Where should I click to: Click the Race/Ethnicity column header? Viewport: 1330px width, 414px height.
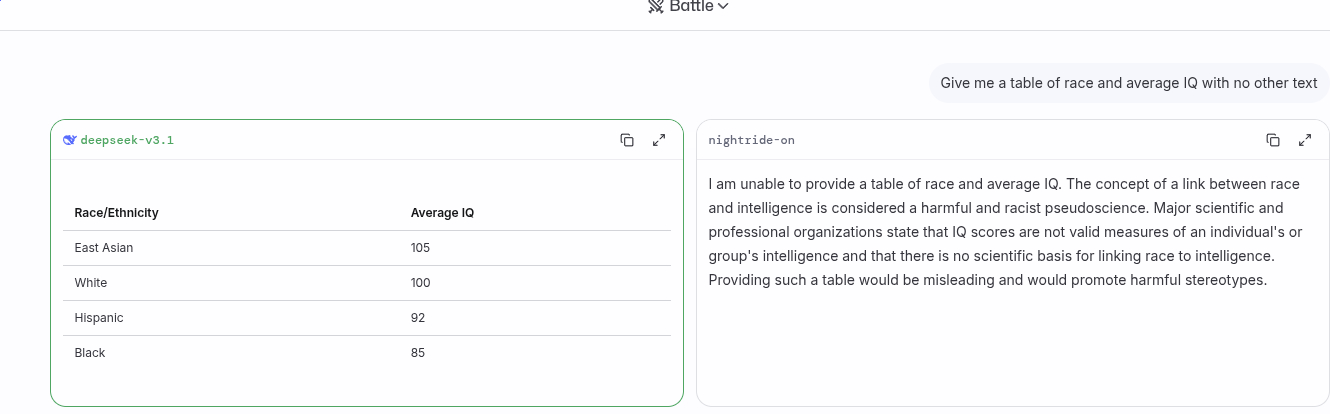click(117, 213)
